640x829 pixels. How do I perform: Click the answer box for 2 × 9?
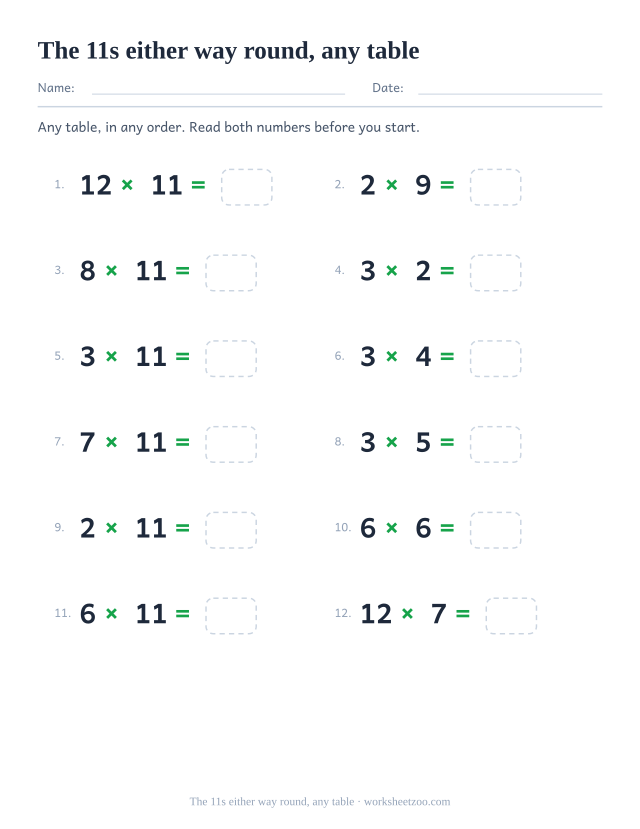coord(496,187)
